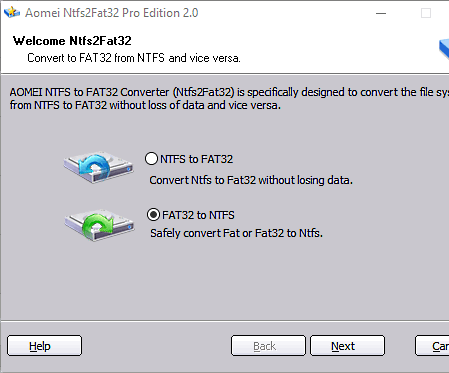449x373 pixels.
Task: Click the green arrow drive icon
Action: click(x=99, y=225)
